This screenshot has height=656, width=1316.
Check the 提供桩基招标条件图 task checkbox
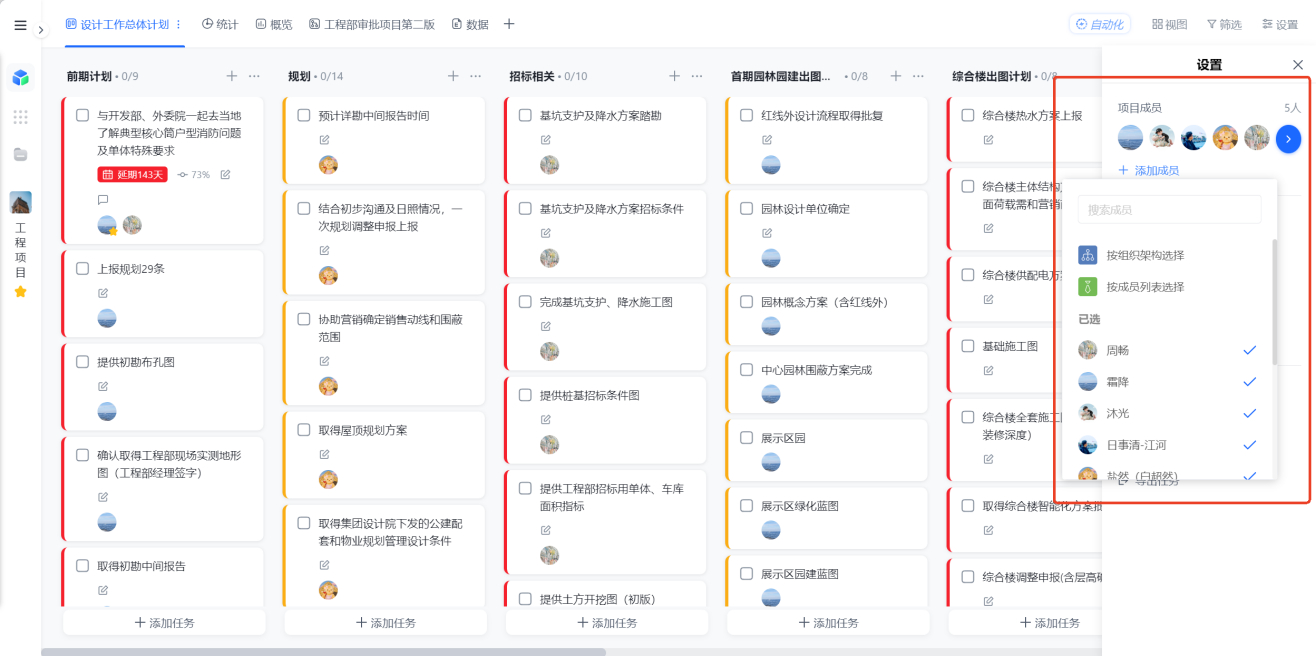(525, 395)
